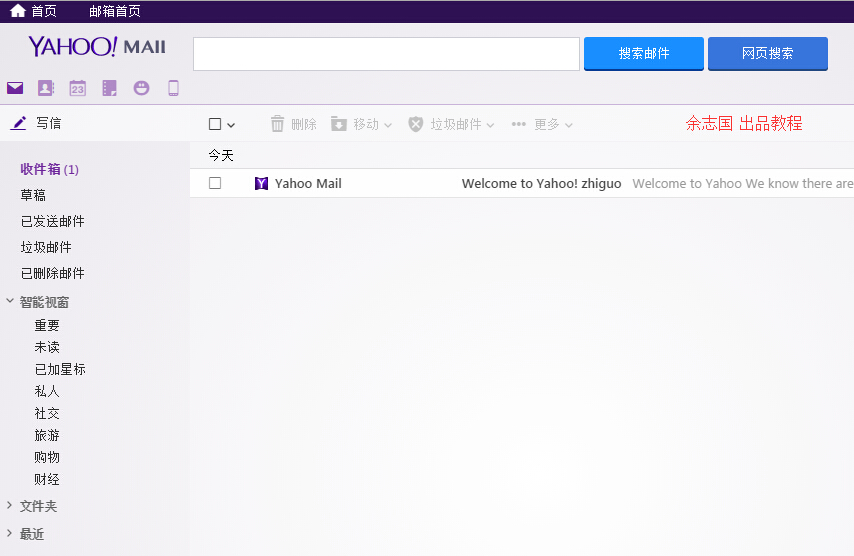Select the 私人 smart view
The height and width of the screenshot is (556, 854).
coord(47,391)
